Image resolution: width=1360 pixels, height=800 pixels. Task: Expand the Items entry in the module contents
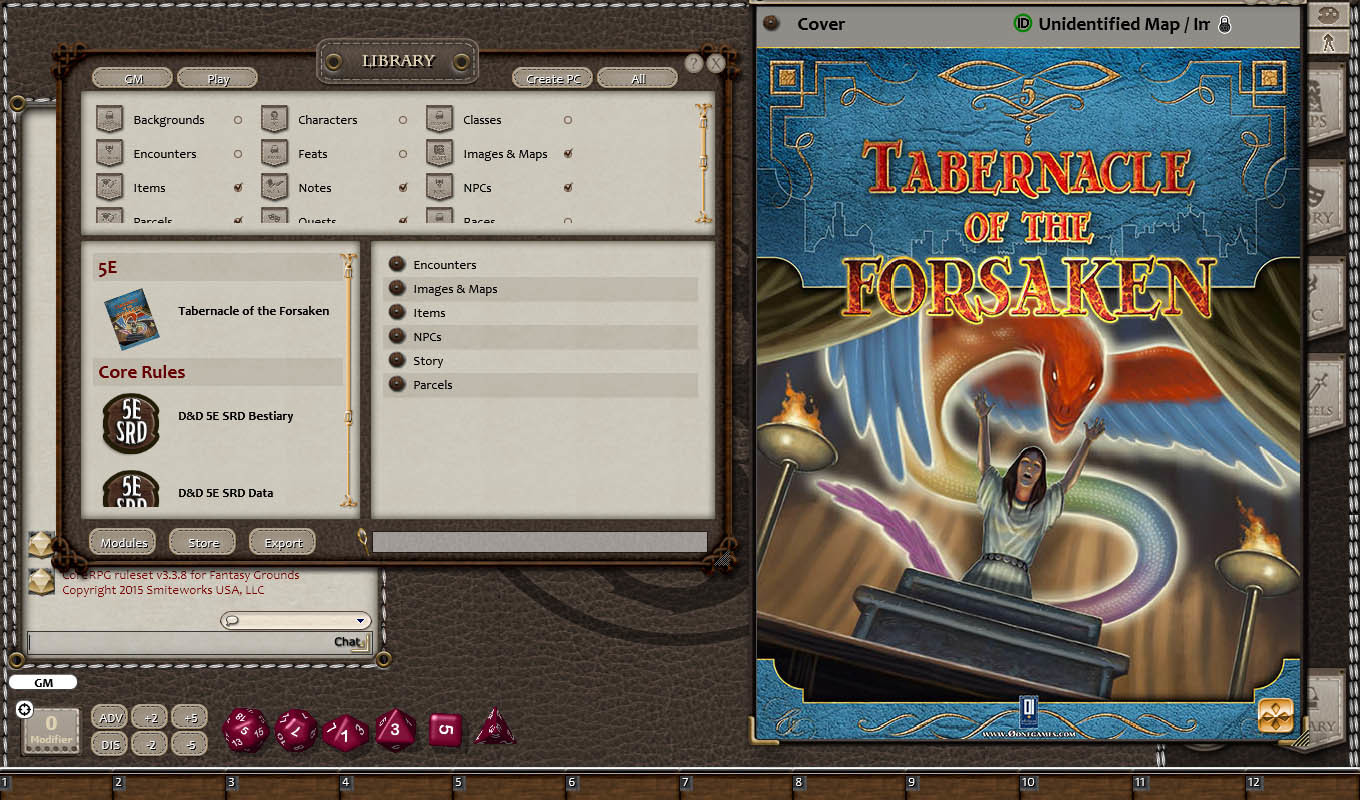(x=399, y=312)
